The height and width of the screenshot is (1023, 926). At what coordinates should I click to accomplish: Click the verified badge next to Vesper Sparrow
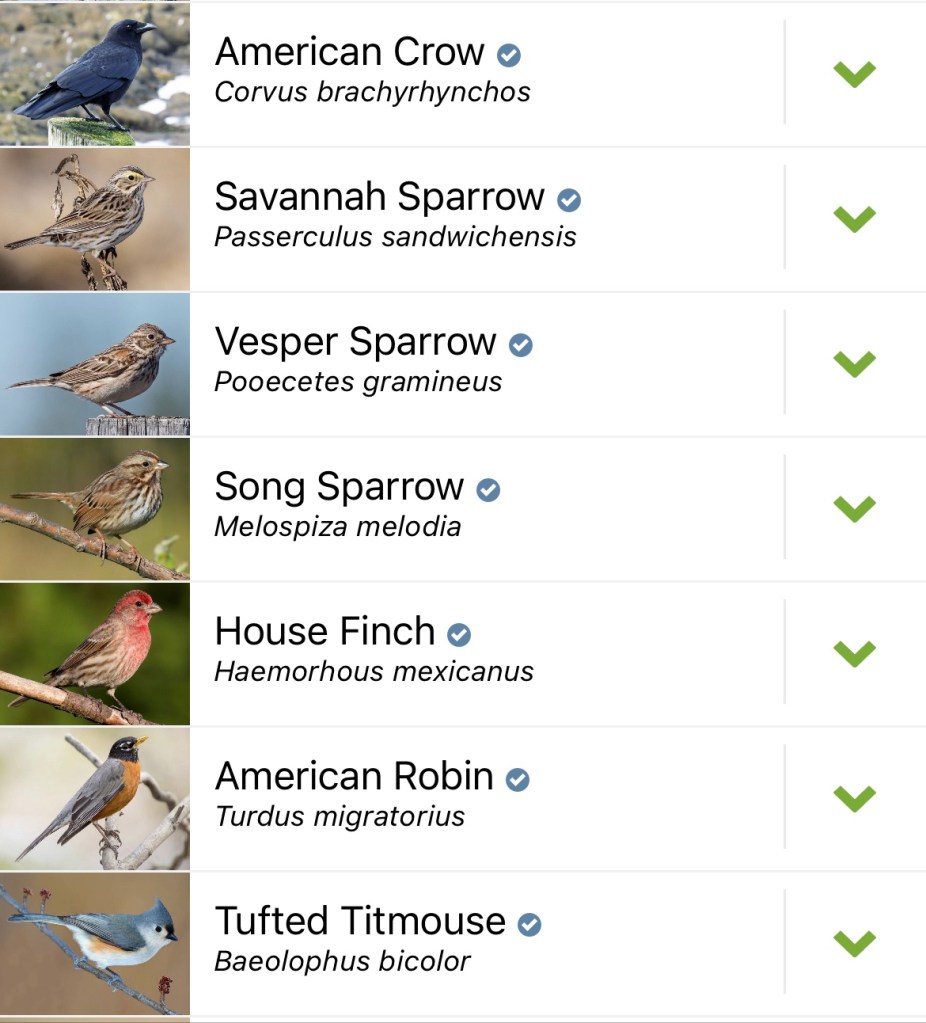[521, 345]
